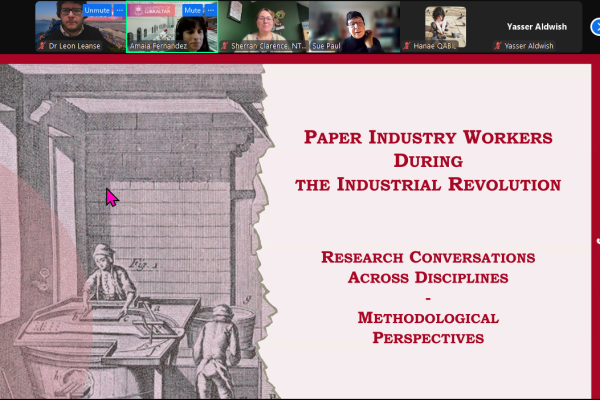Viewport: 600px width, 400px height.
Task: Click slide title 'Paper Industry Workers'
Action: tap(428, 137)
